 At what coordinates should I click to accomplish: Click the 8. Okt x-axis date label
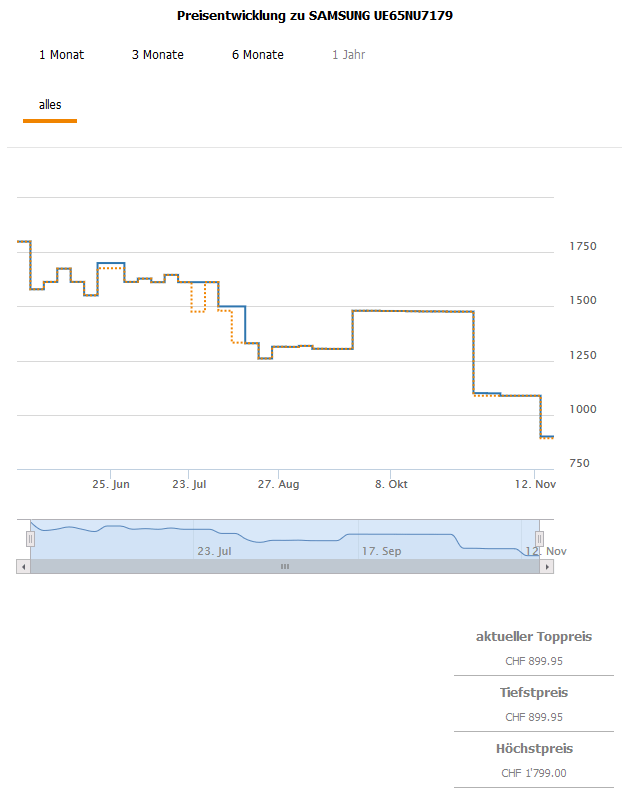(391, 484)
